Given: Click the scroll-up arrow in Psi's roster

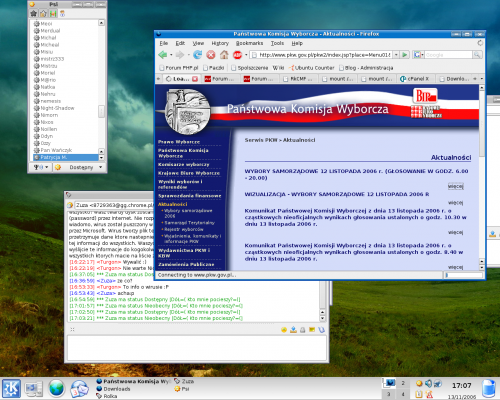Looking at the screenshot, I should pos(101,23).
